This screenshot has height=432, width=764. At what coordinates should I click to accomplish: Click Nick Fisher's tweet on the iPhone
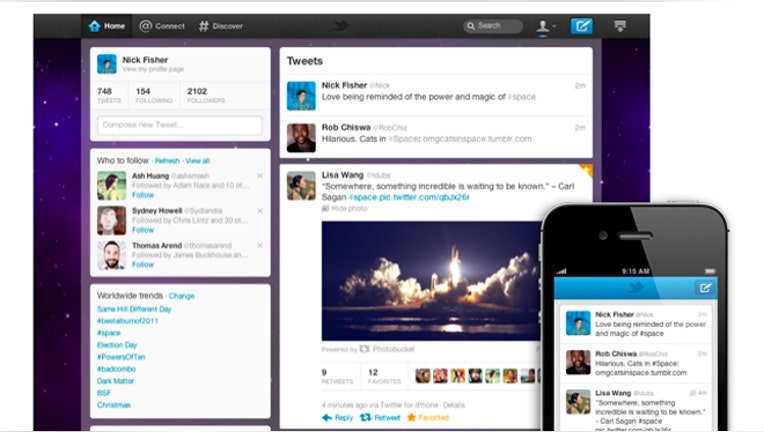click(x=636, y=324)
